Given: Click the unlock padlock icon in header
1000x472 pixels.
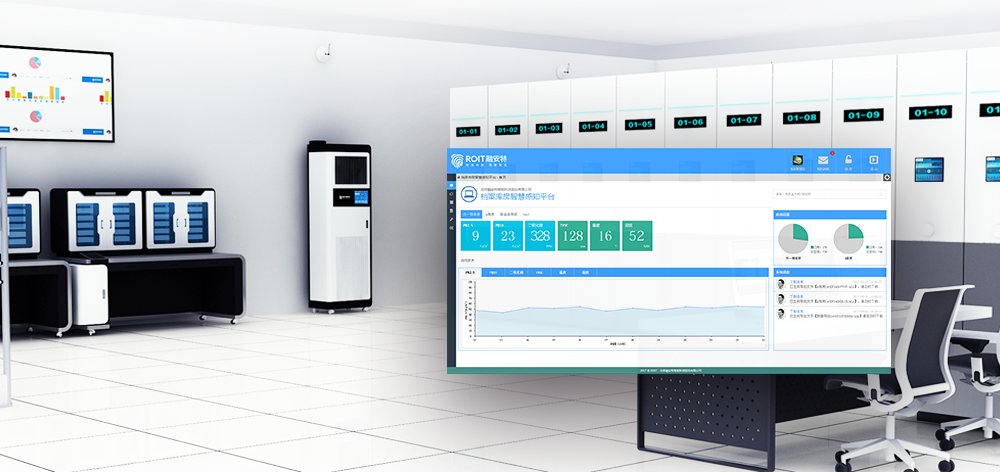Looking at the screenshot, I should 848,160.
